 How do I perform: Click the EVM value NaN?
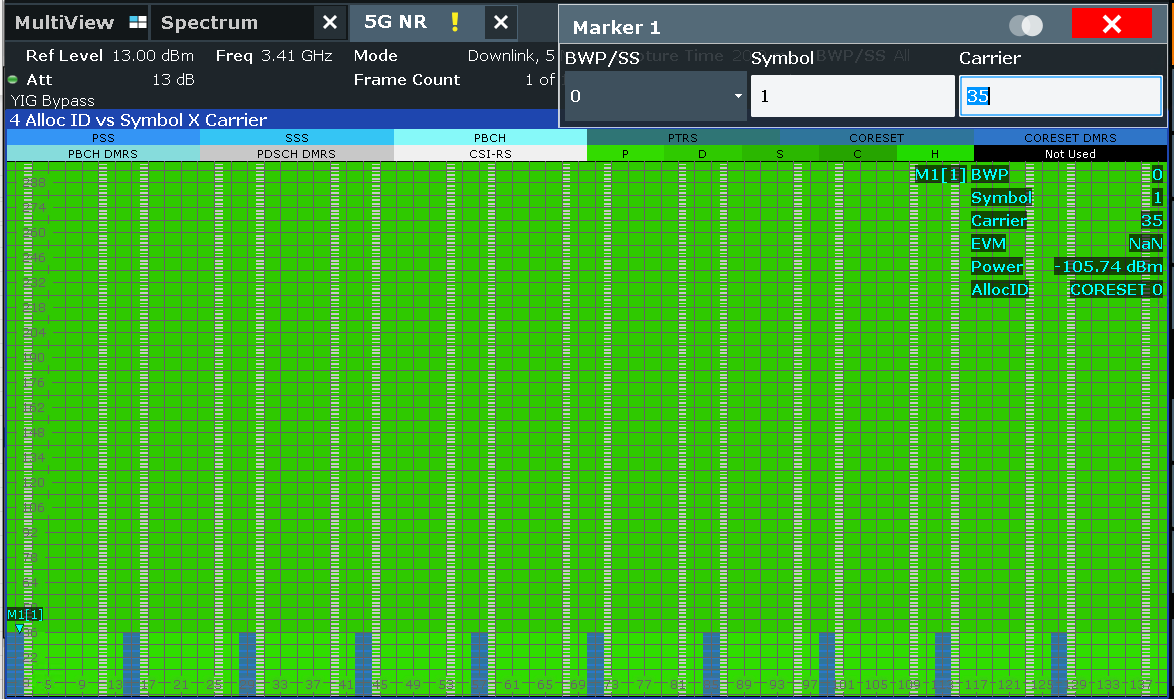[x=1146, y=243]
